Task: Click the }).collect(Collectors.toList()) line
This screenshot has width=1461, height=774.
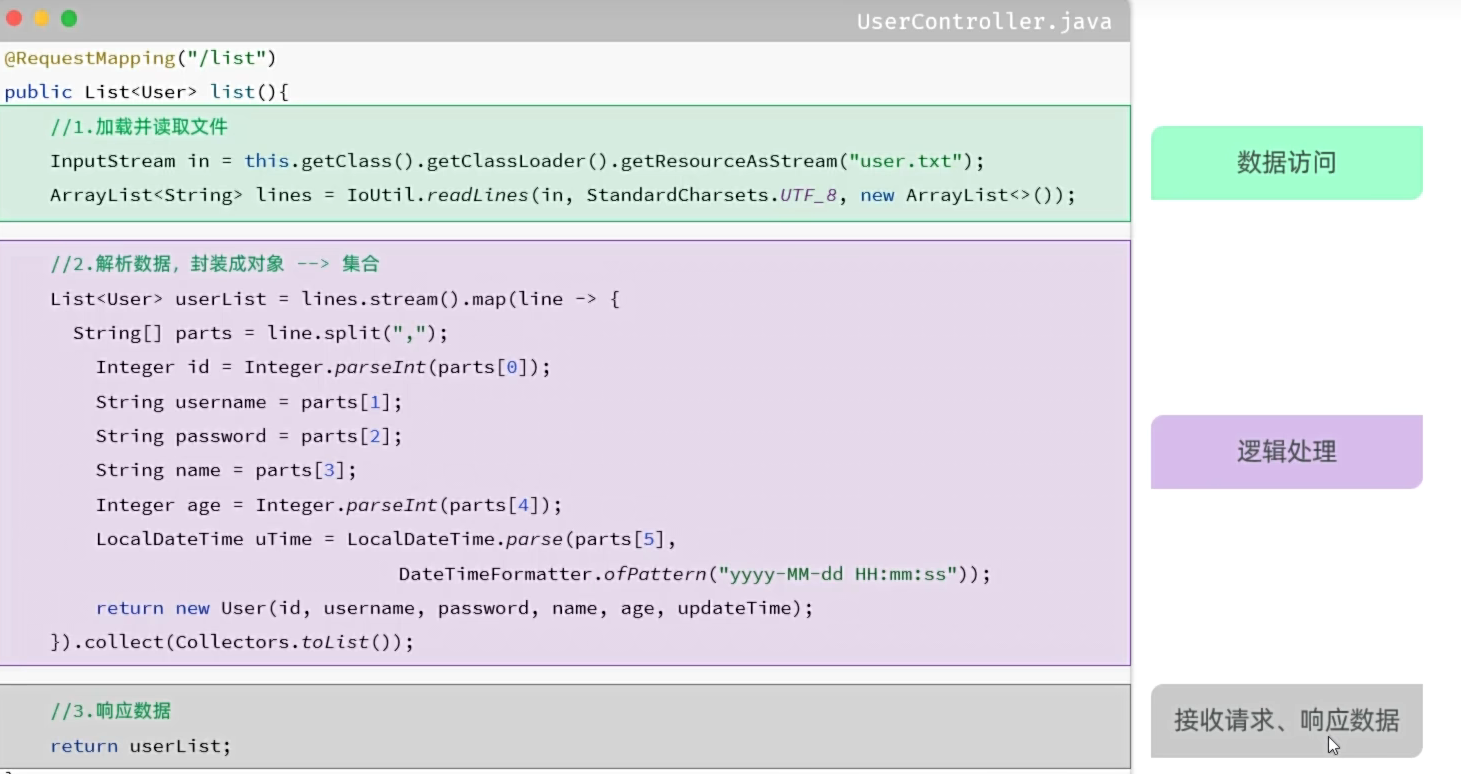Action: click(x=232, y=642)
